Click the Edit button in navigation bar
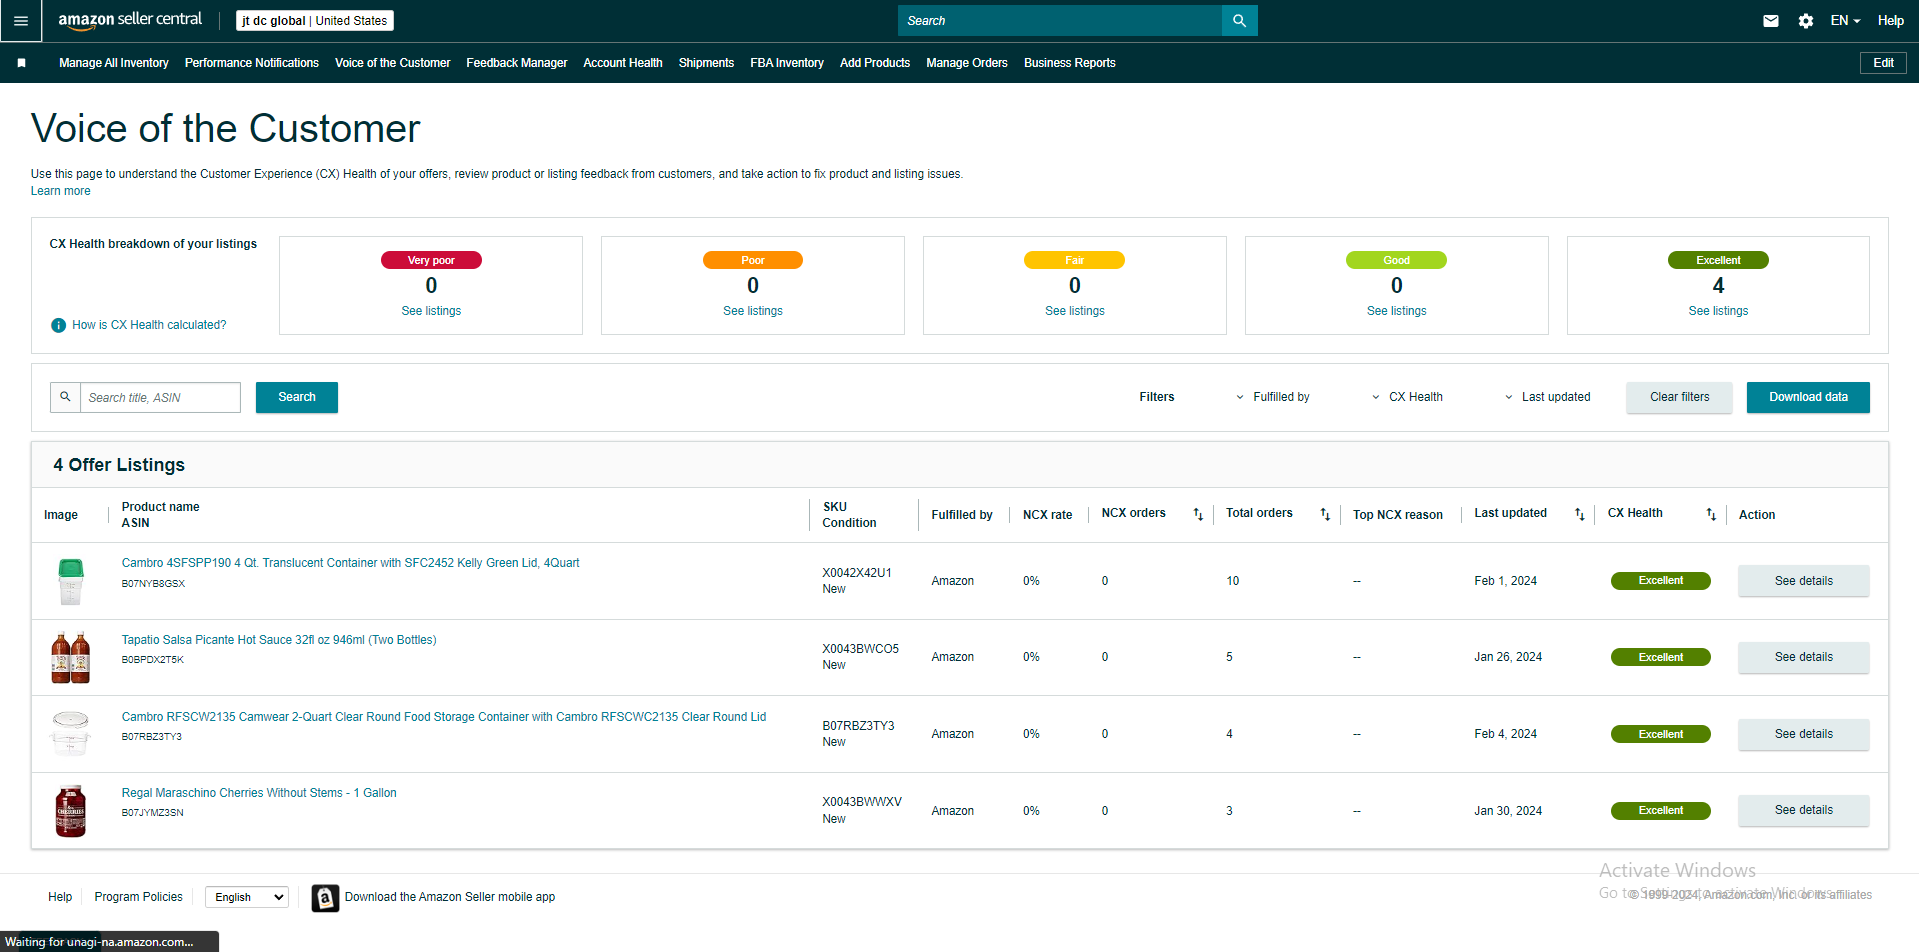Screen dimensions: 1919x952 [x=1883, y=63]
